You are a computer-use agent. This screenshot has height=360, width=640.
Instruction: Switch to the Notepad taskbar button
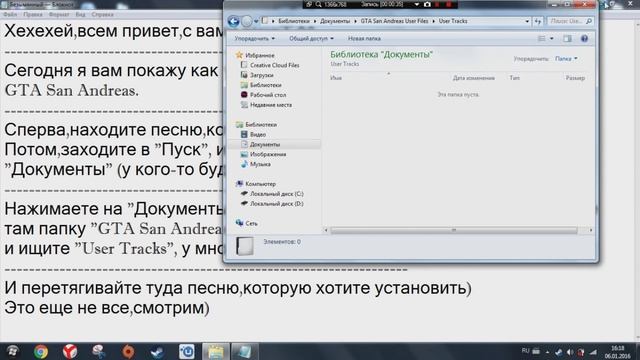click(245, 351)
